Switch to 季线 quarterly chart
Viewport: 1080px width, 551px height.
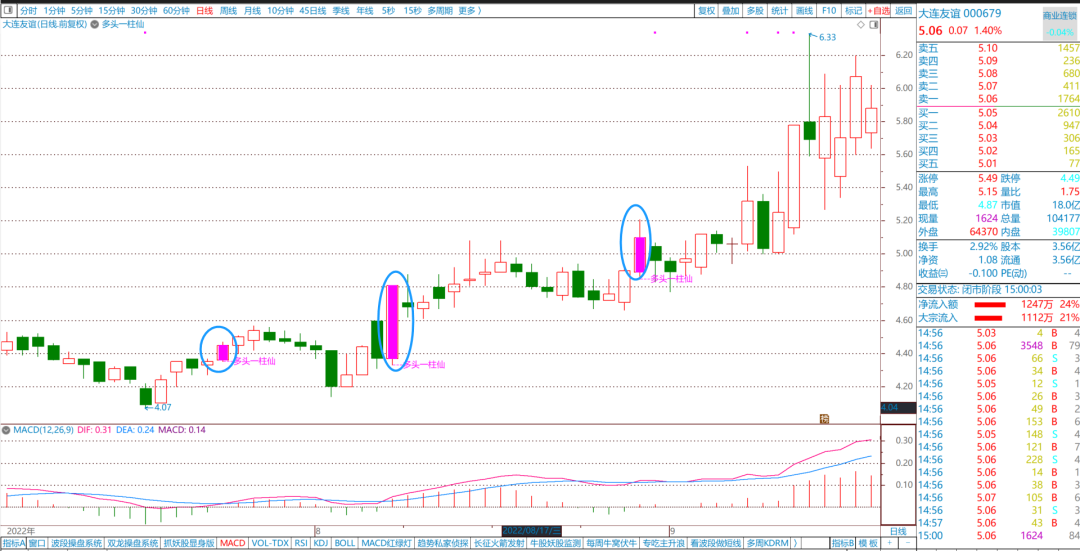click(340, 10)
